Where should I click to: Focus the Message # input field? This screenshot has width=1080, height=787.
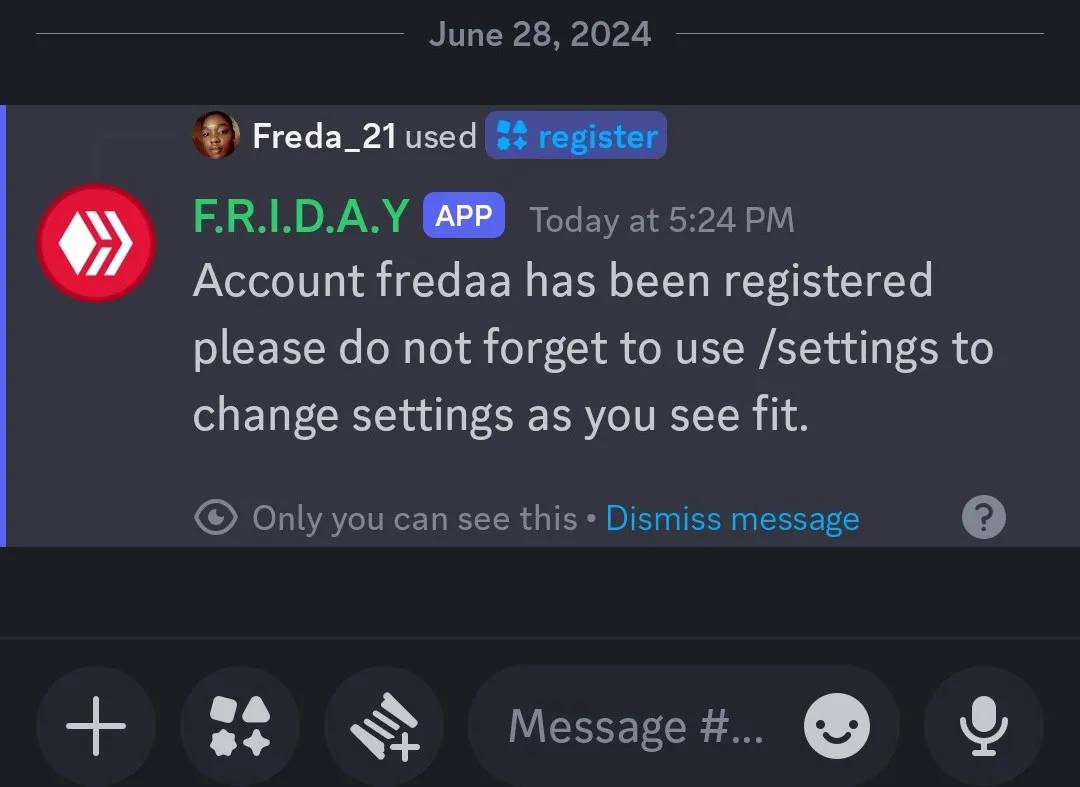tap(636, 726)
